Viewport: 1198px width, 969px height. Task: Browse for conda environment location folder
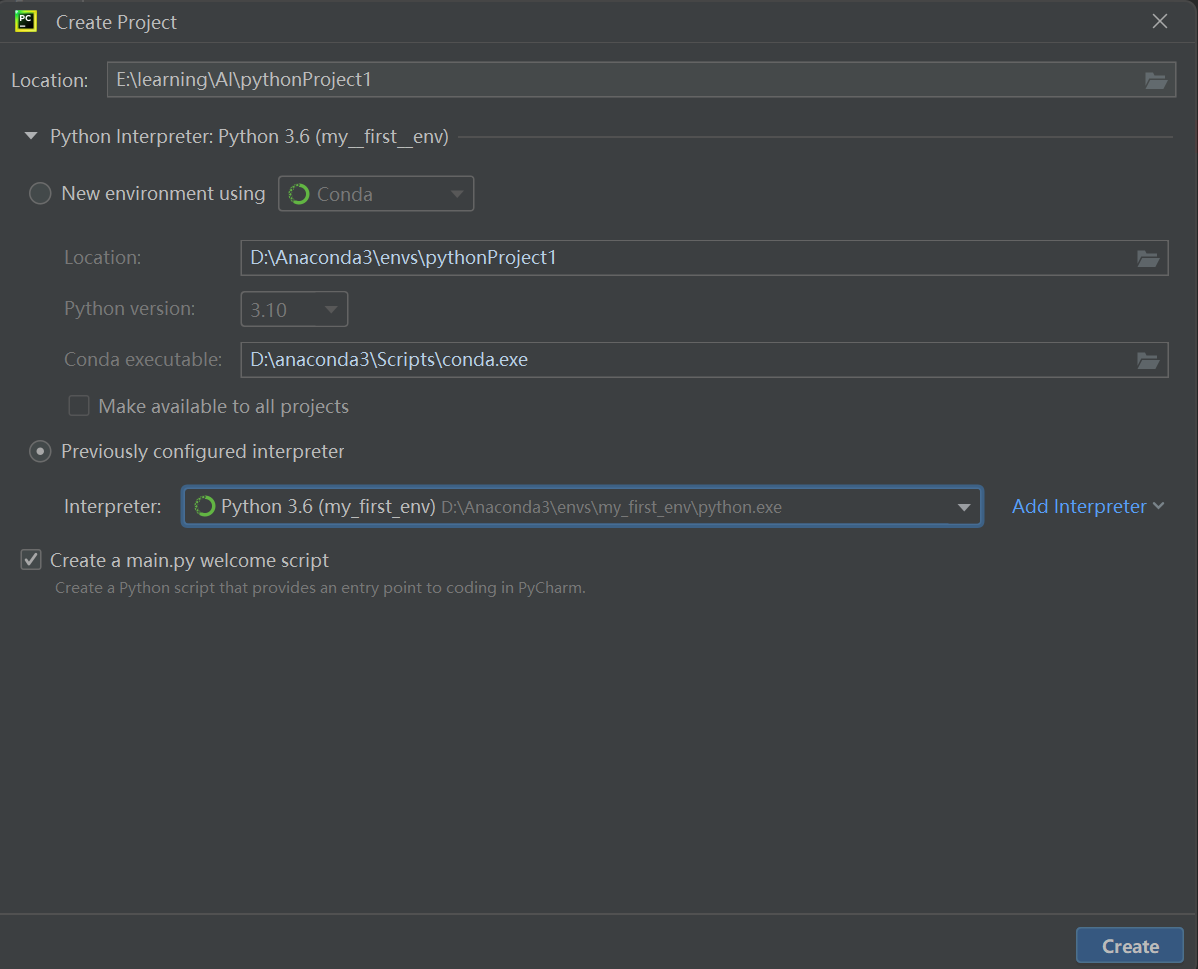point(1148,258)
